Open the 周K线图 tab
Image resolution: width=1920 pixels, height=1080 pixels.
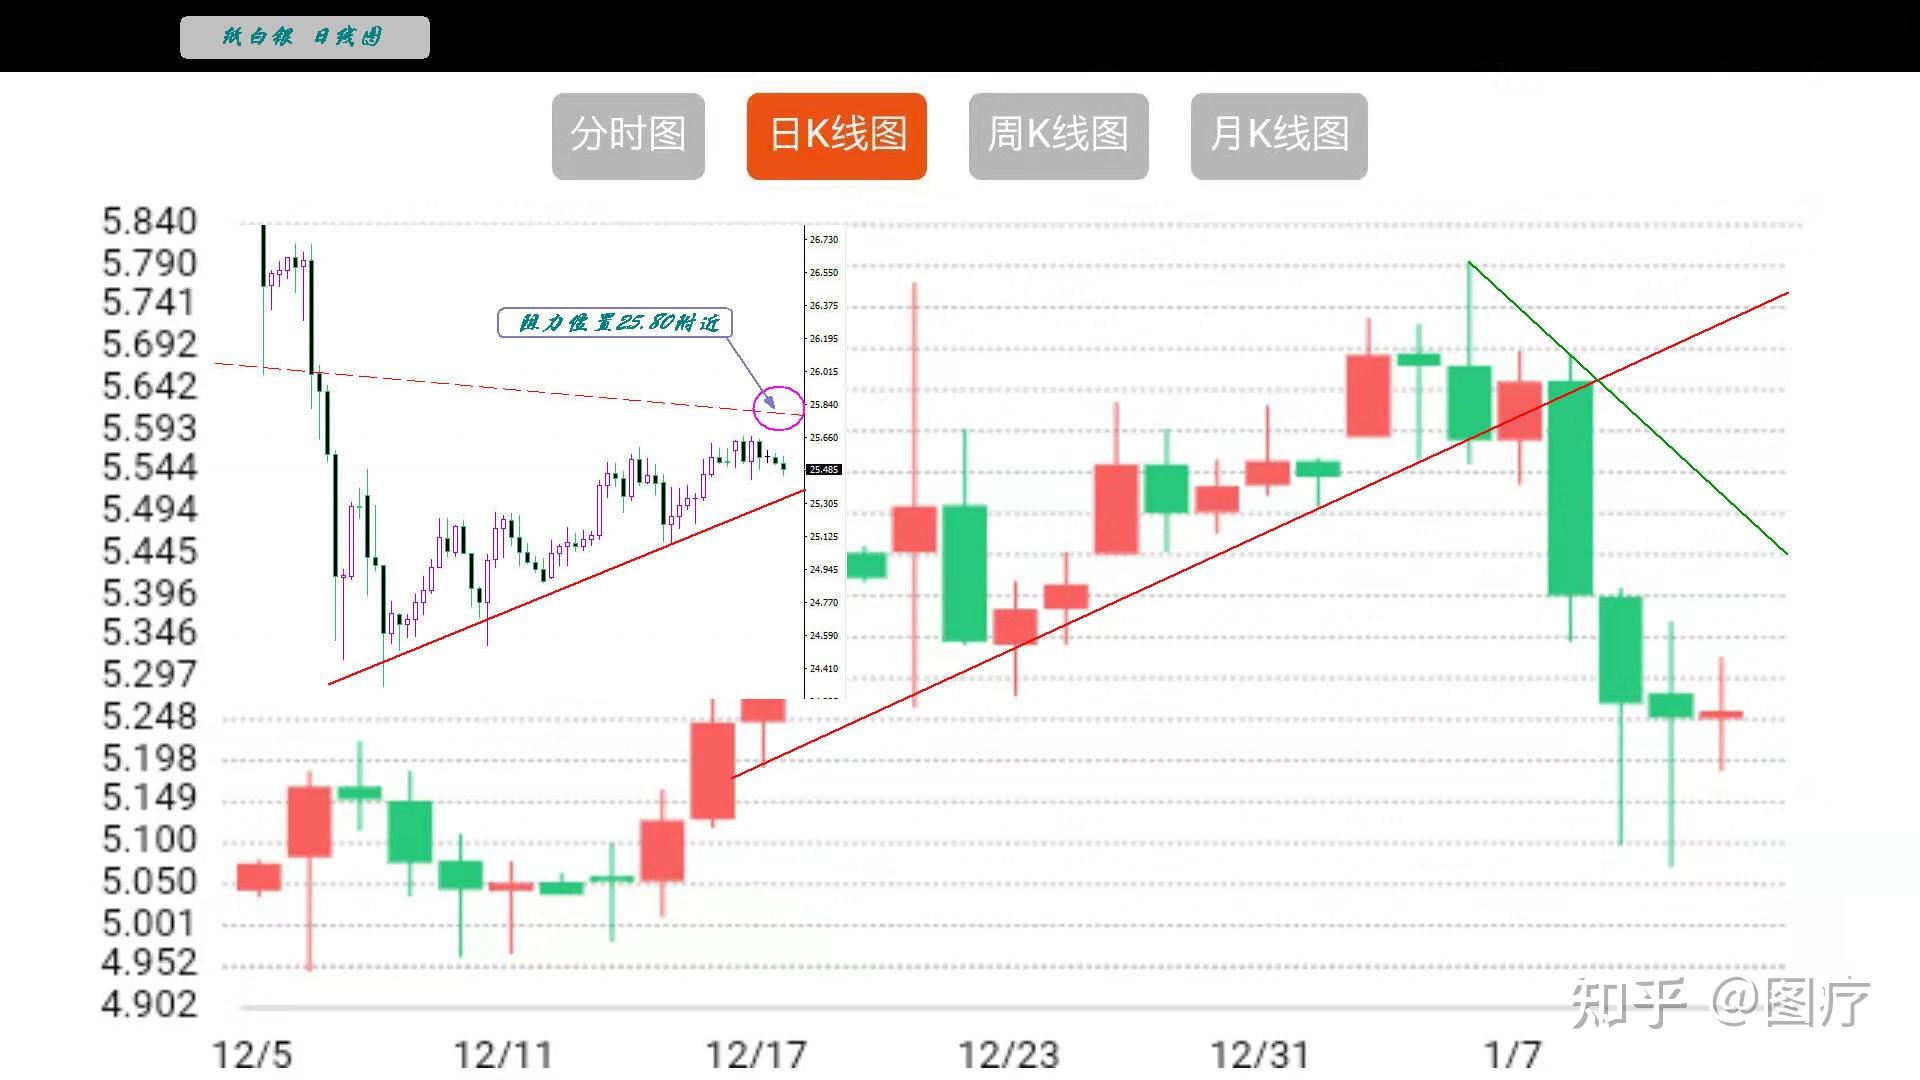[x=1058, y=136]
